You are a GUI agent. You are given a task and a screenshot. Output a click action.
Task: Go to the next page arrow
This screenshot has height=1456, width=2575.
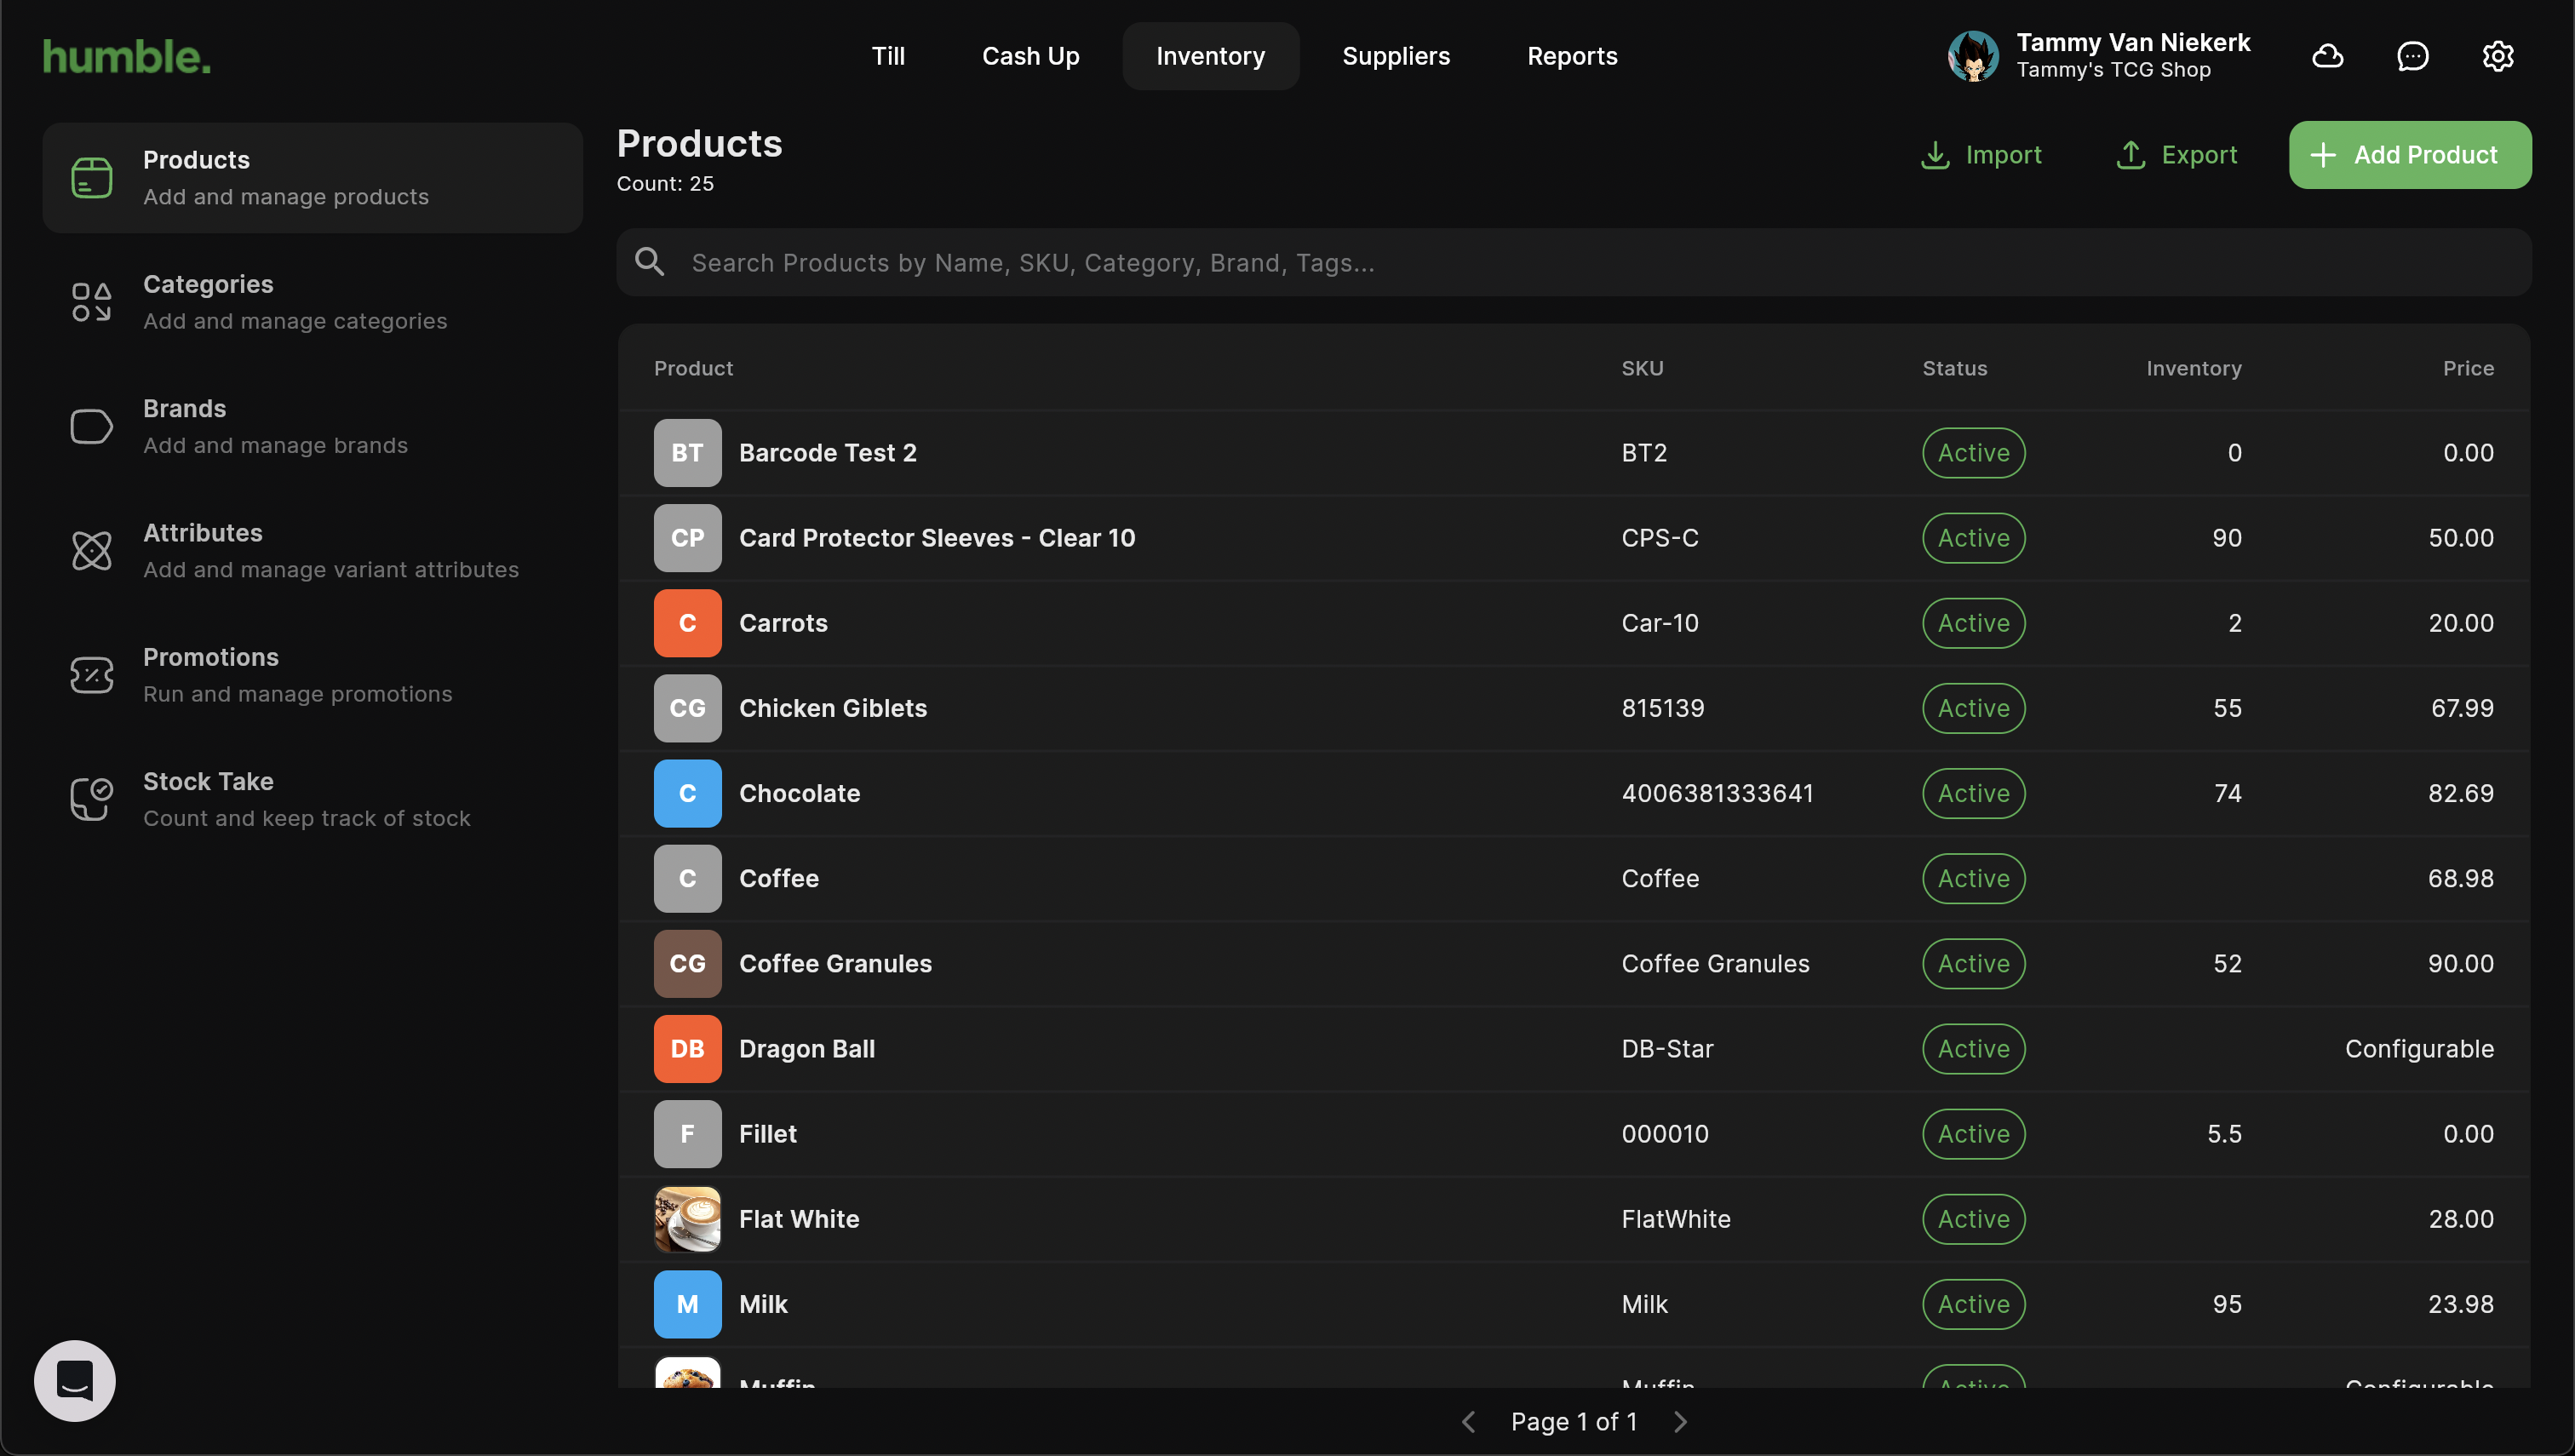tap(1680, 1421)
